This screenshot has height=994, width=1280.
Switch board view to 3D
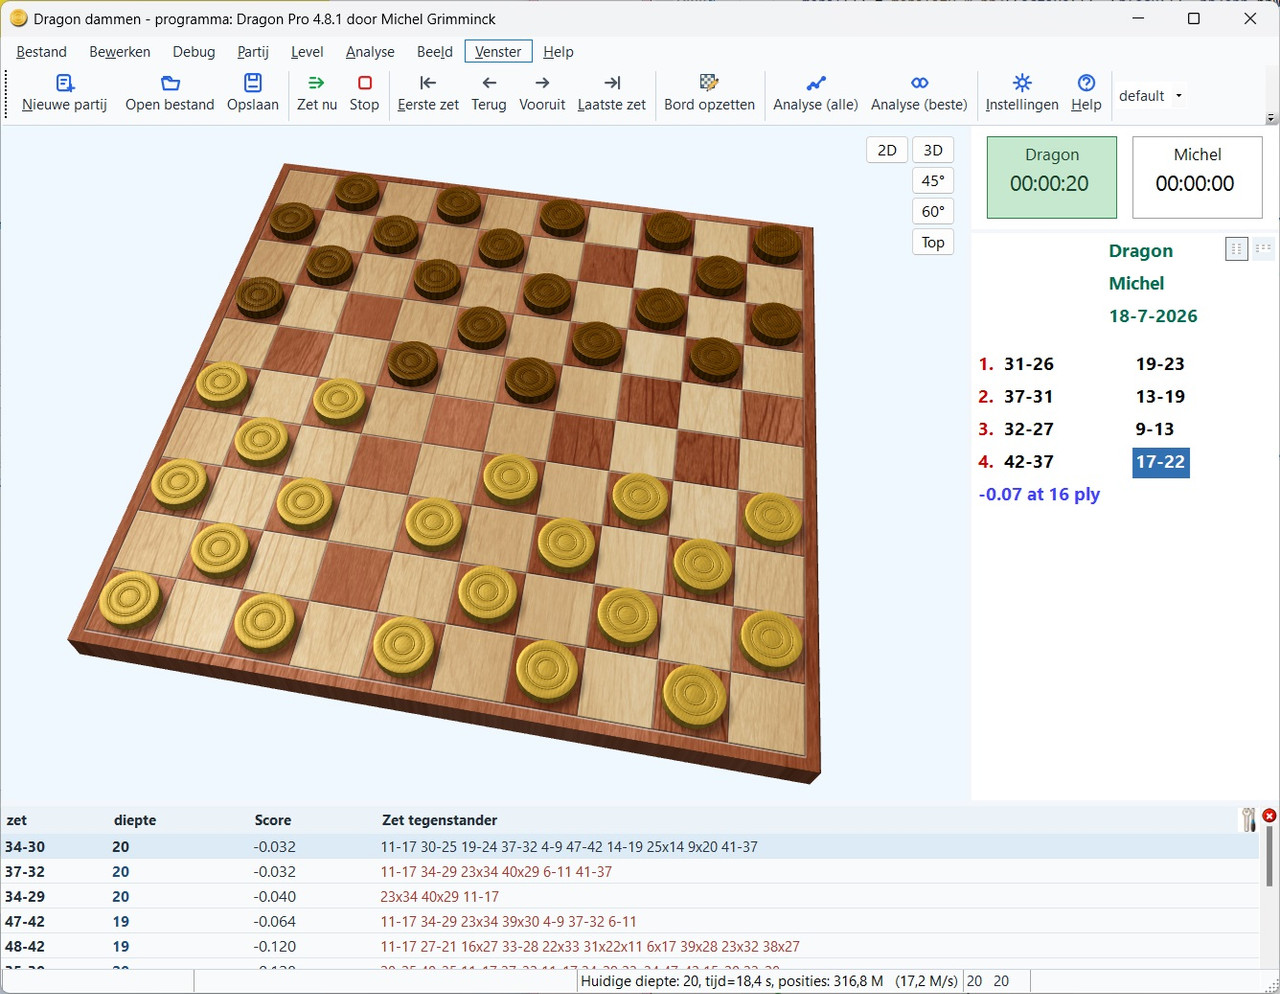(933, 150)
